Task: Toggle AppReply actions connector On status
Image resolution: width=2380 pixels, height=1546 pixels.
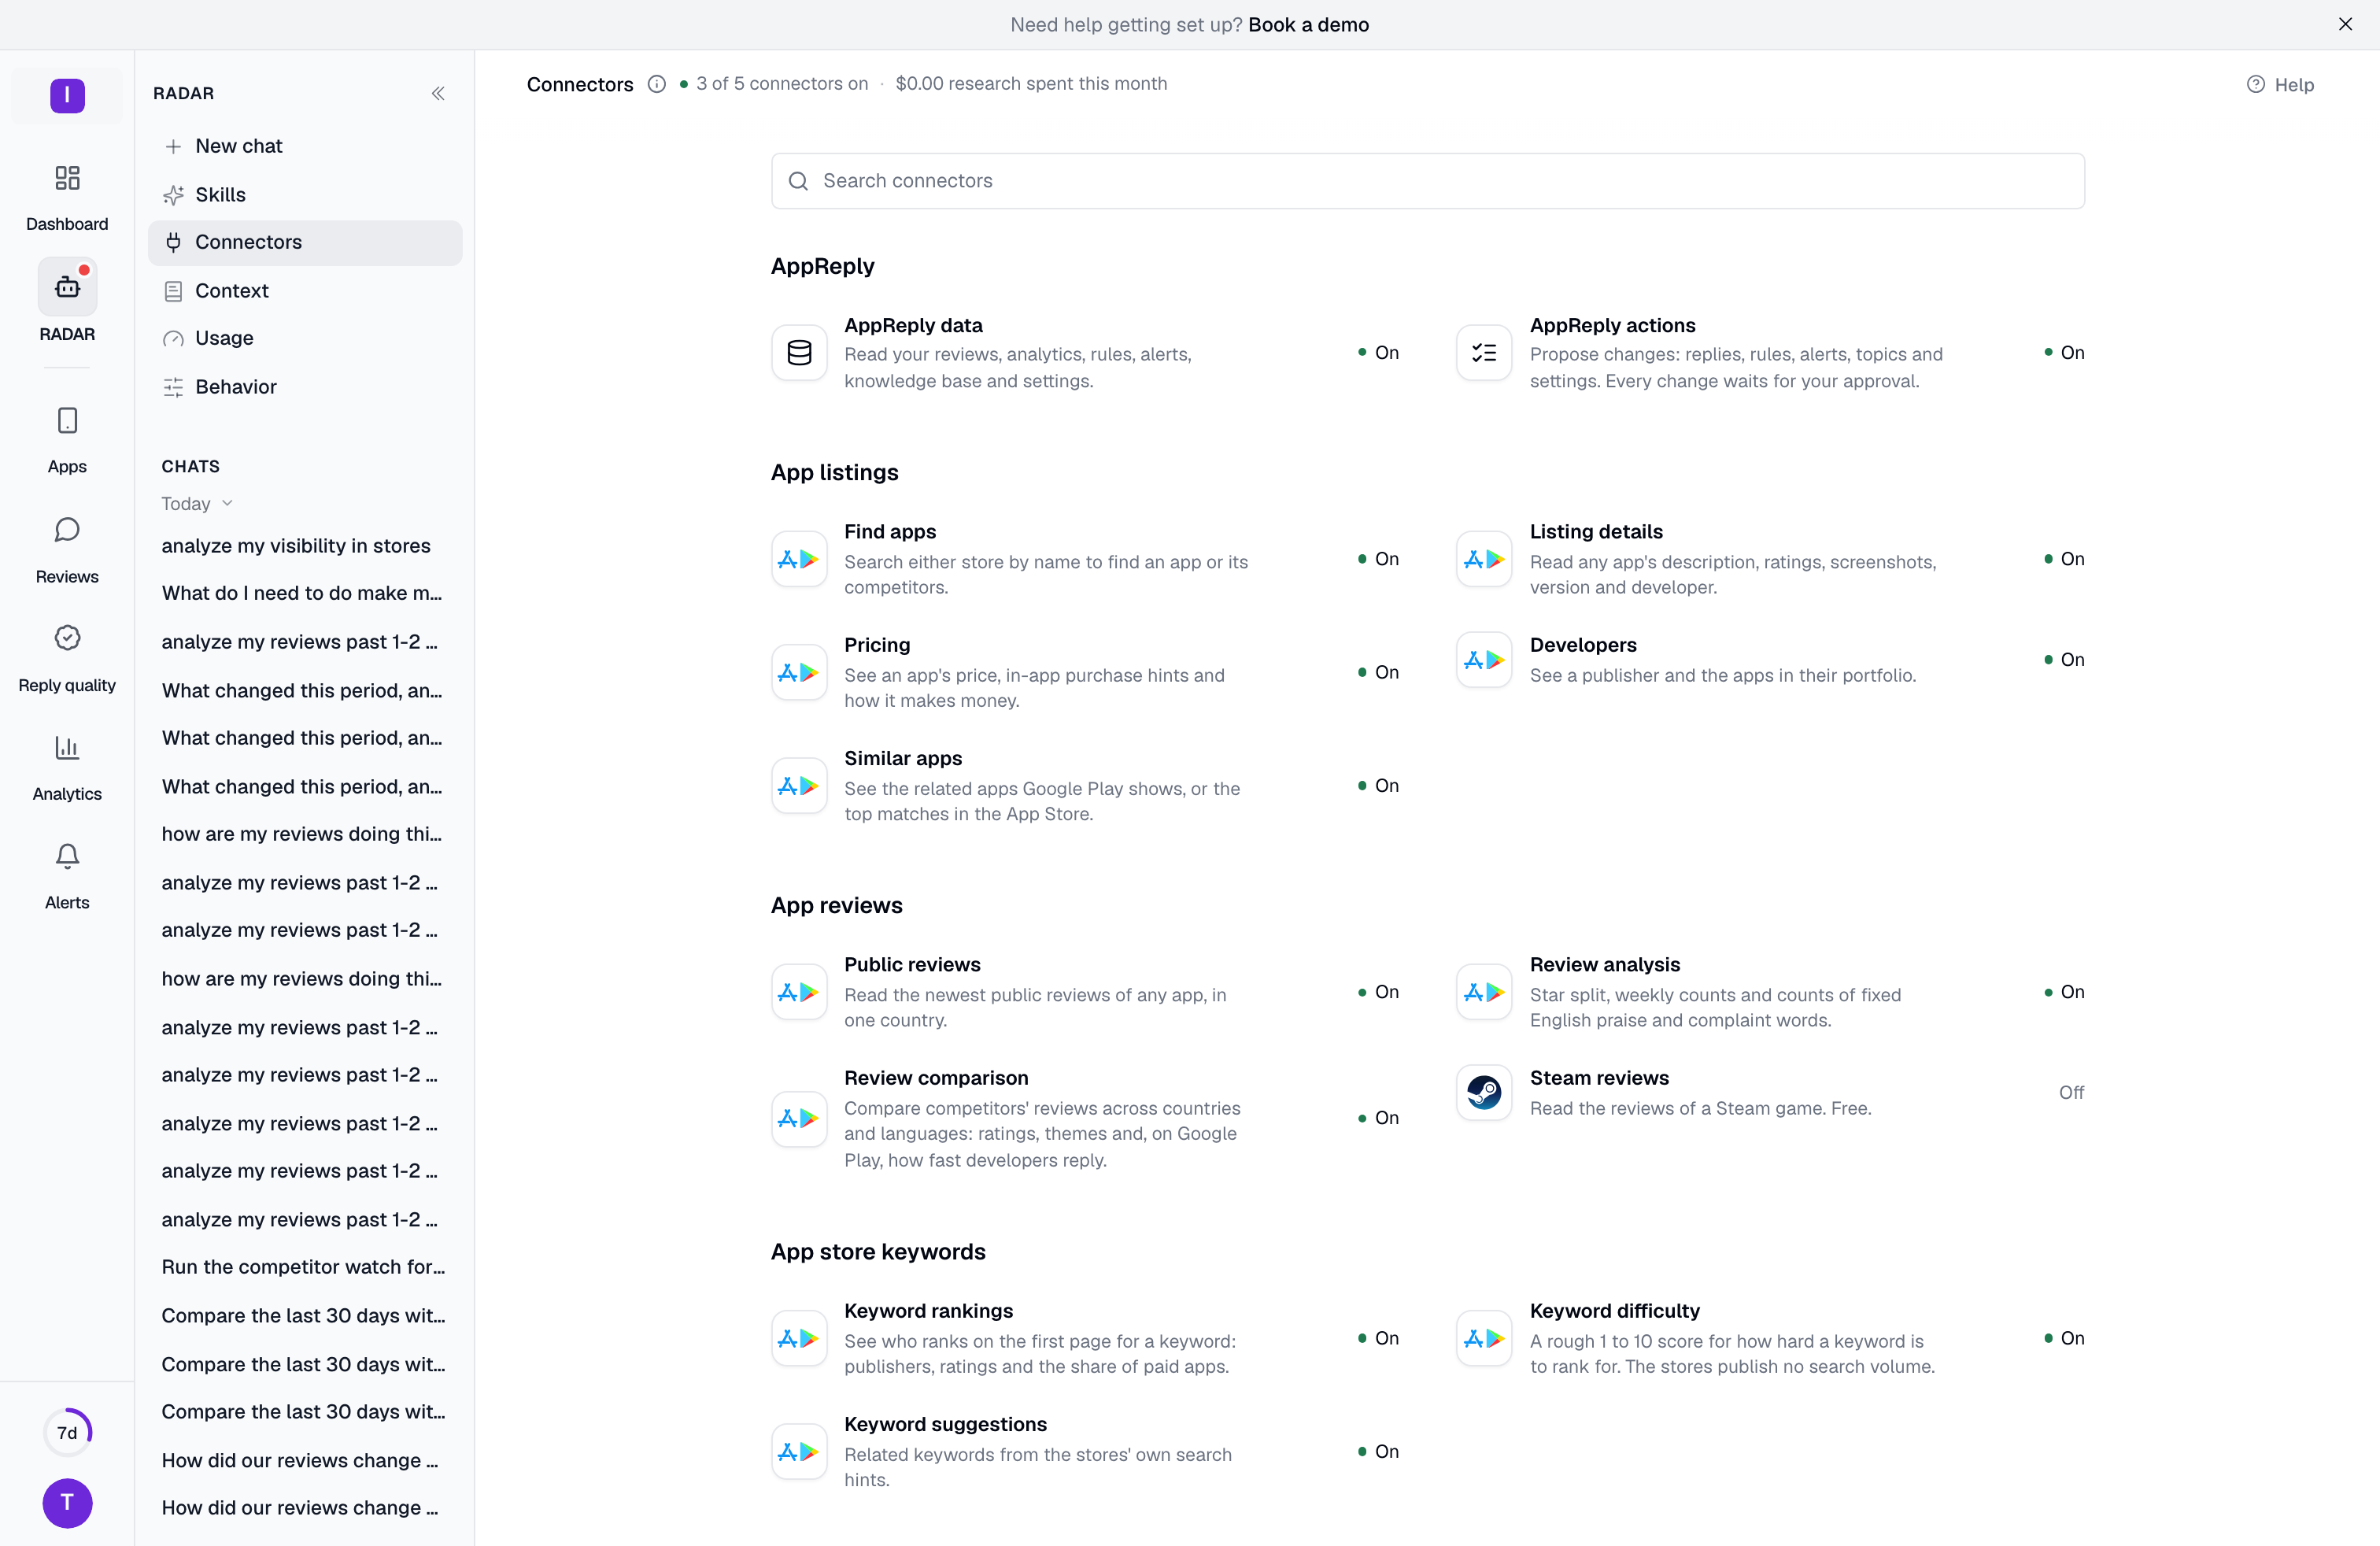Action: point(2064,353)
